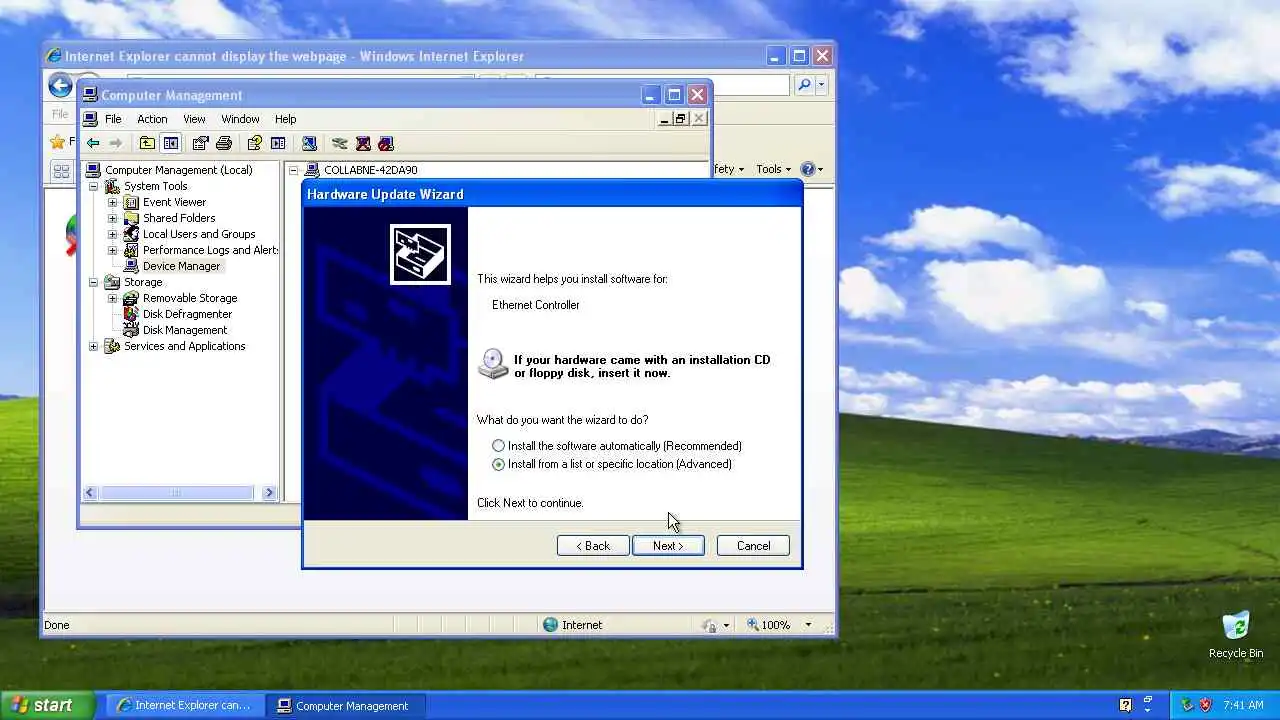The image size is (1280, 720).
Task: Toggle the Show/Hide Action Pane toolbar icon
Action: pos(278,143)
